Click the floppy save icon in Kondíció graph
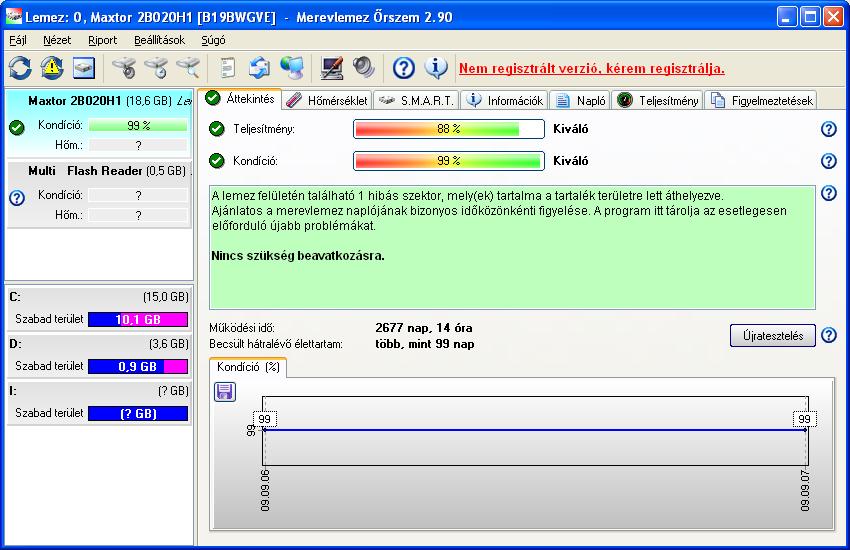 pyautogui.click(x=224, y=391)
